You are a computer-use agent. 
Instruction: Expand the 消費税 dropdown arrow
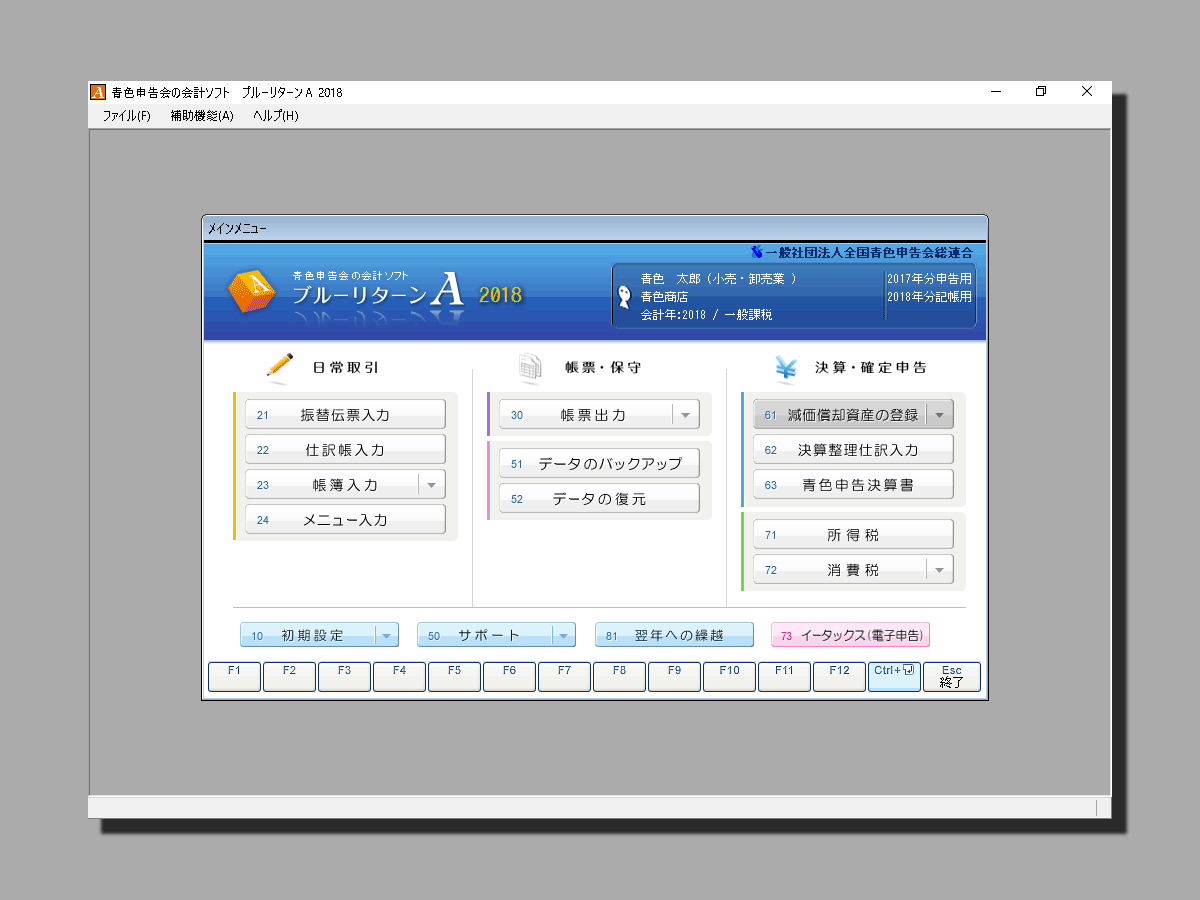pyautogui.click(x=939, y=570)
